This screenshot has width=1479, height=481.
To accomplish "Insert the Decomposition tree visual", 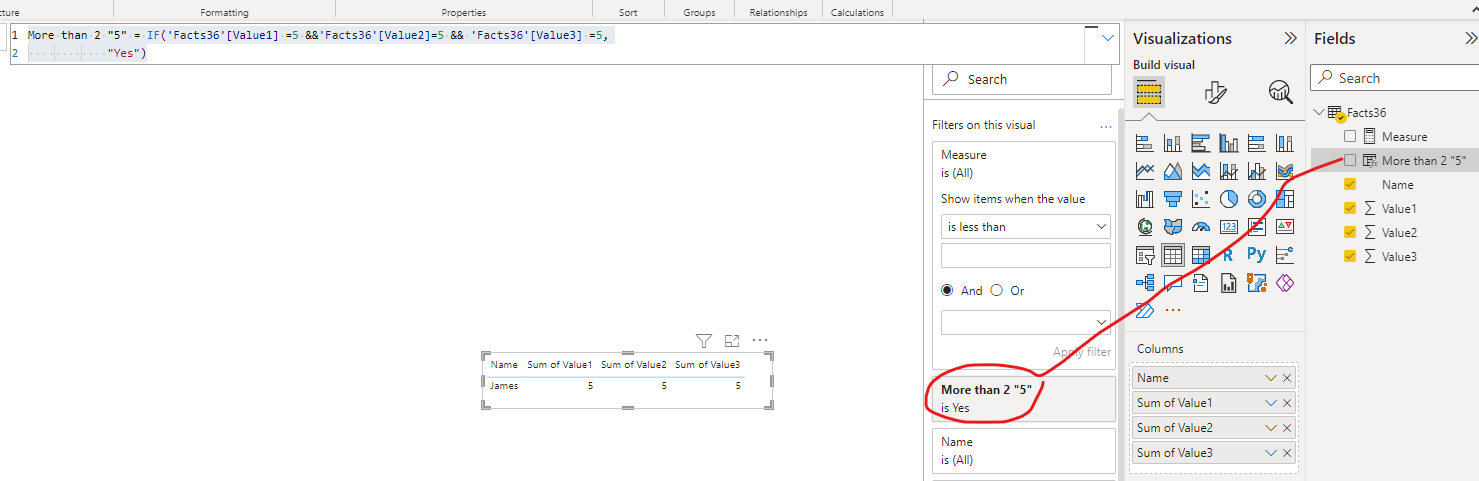I will [x=1145, y=283].
